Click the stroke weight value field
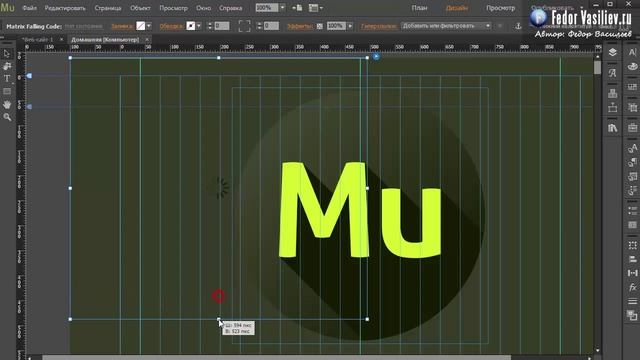640x360 pixels. pyautogui.click(x=222, y=26)
